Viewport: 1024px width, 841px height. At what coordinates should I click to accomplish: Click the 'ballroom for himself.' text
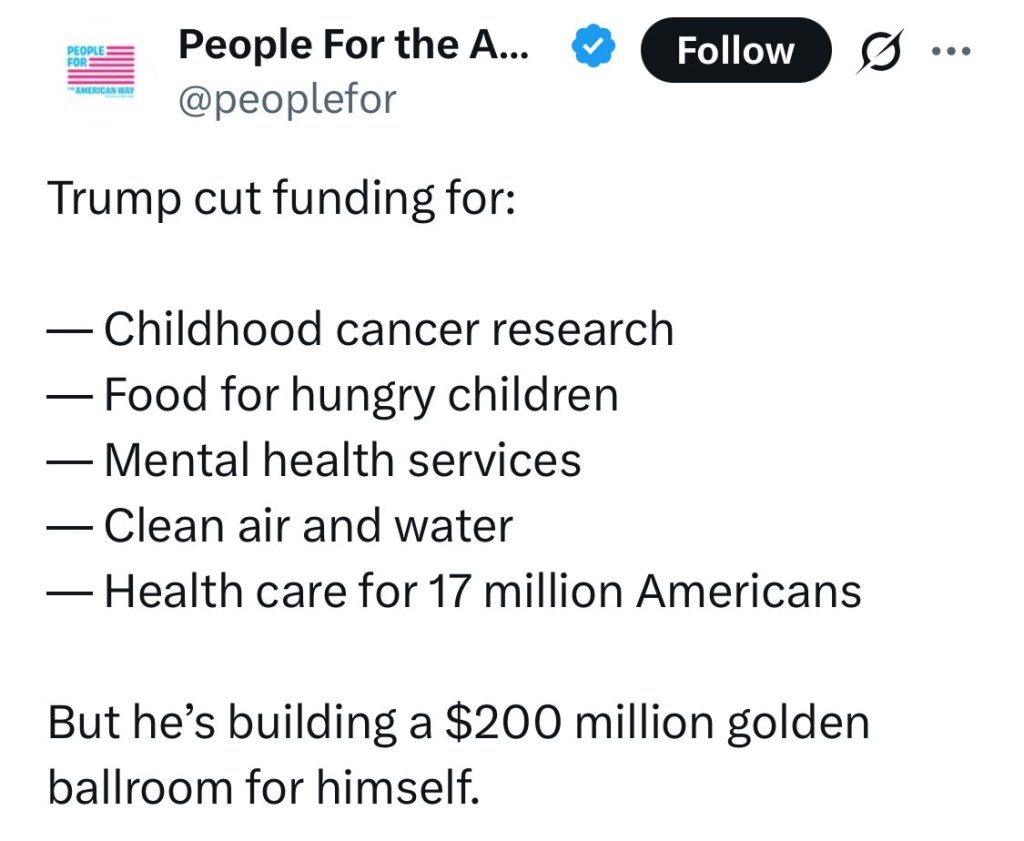(264, 787)
